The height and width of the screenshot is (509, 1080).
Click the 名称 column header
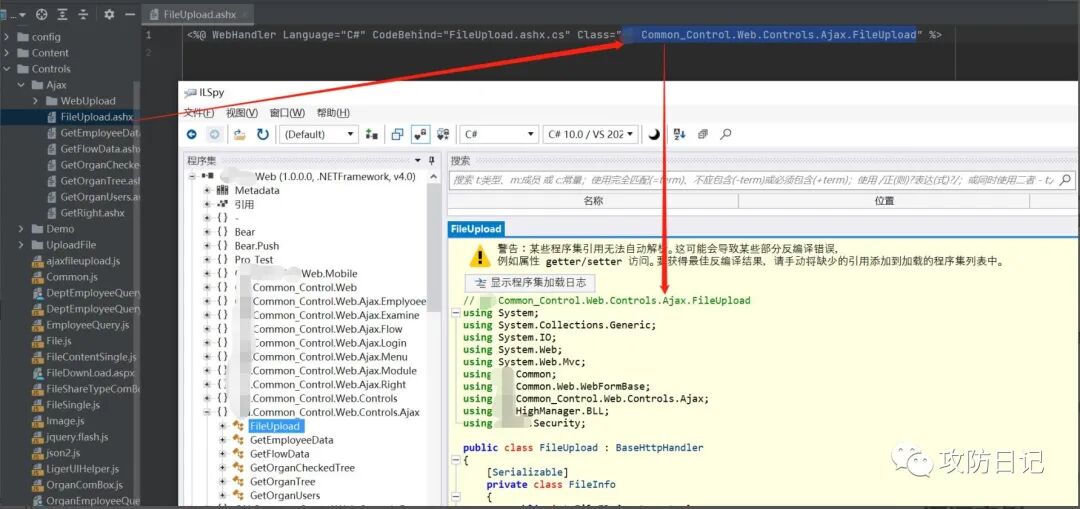592,201
